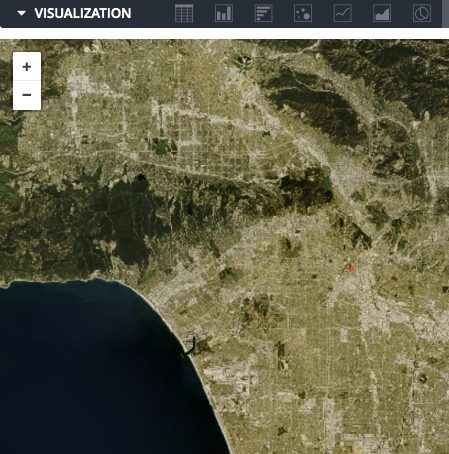Click the VISUALIZATION panel title
This screenshot has width=449, height=454.
click(x=83, y=13)
